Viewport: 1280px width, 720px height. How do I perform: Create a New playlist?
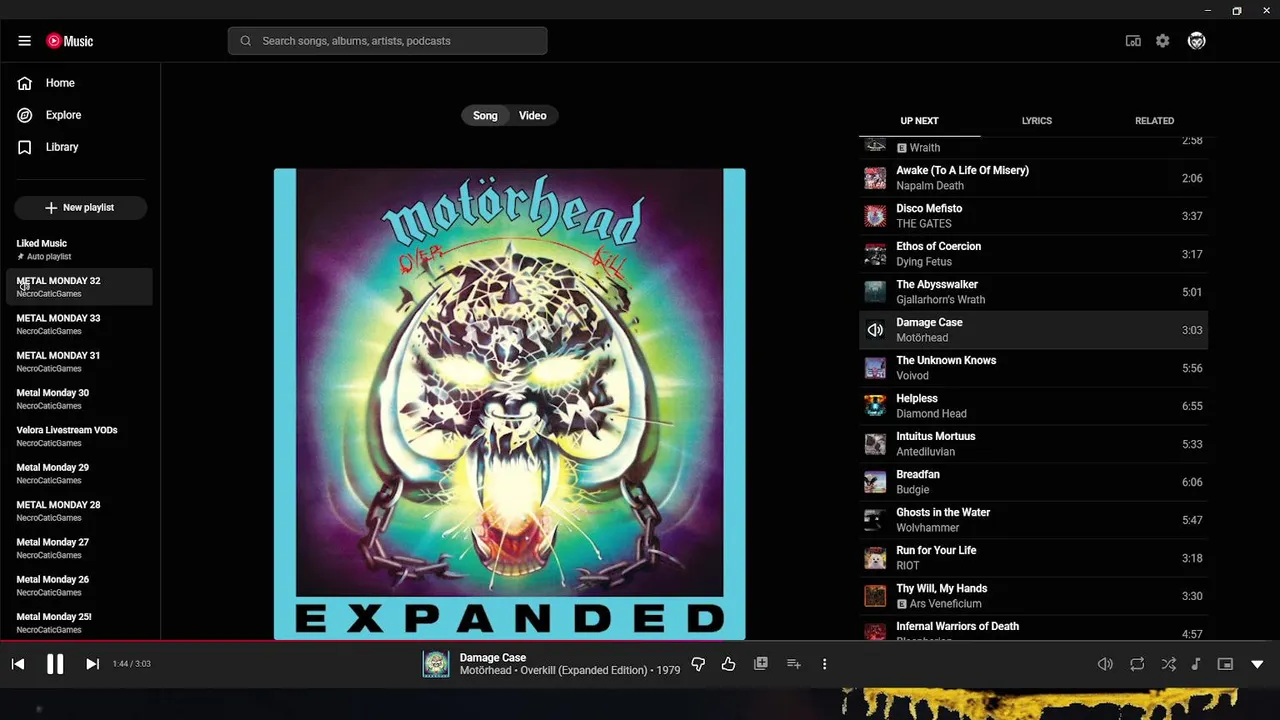click(80, 207)
